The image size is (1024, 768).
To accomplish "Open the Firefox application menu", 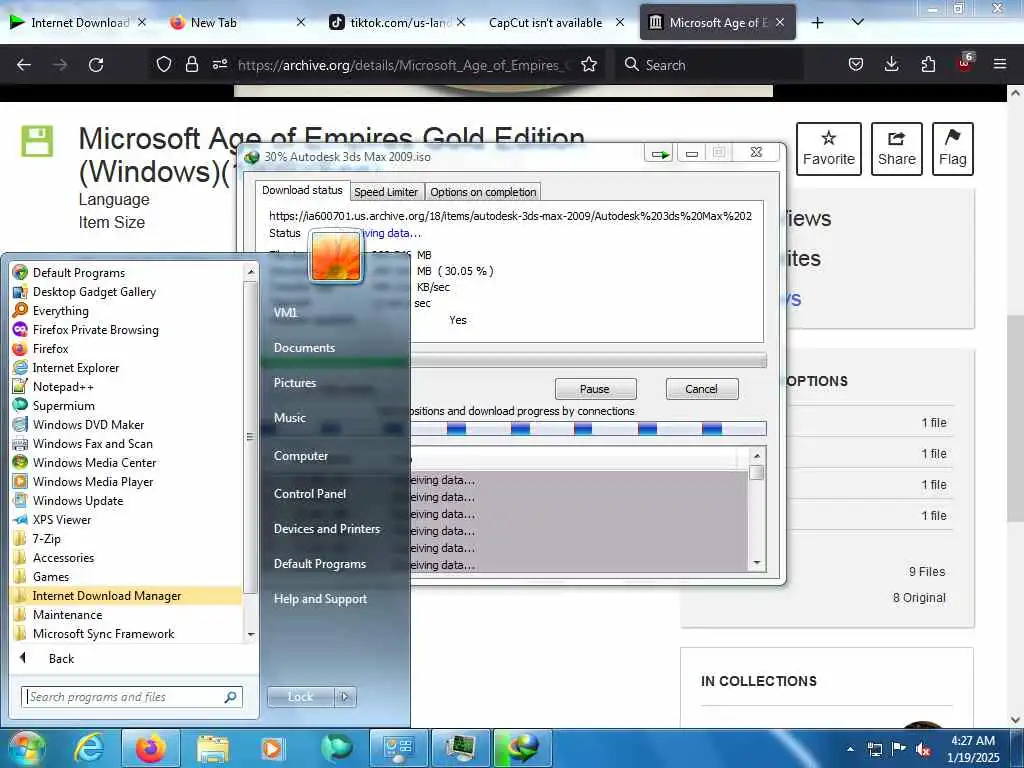I will point(999,64).
